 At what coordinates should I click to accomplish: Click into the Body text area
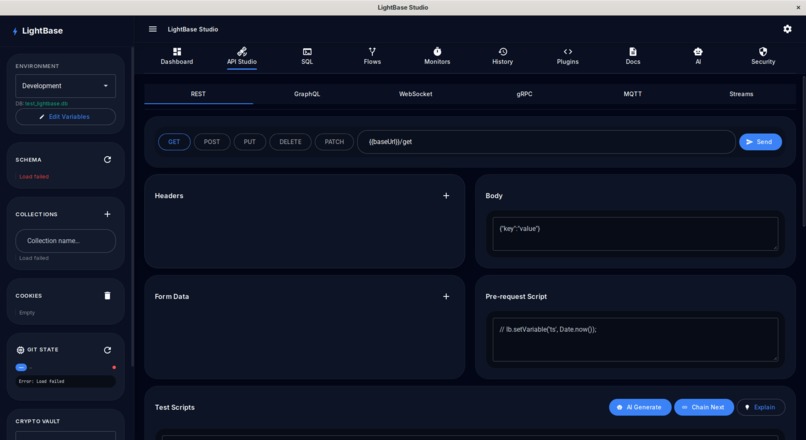(635, 234)
